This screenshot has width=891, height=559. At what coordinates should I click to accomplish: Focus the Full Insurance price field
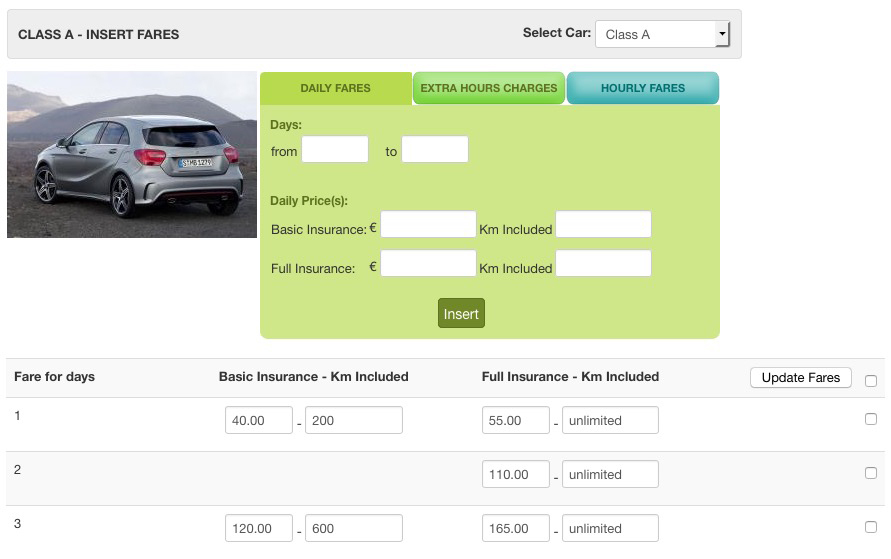pyautogui.click(x=428, y=263)
